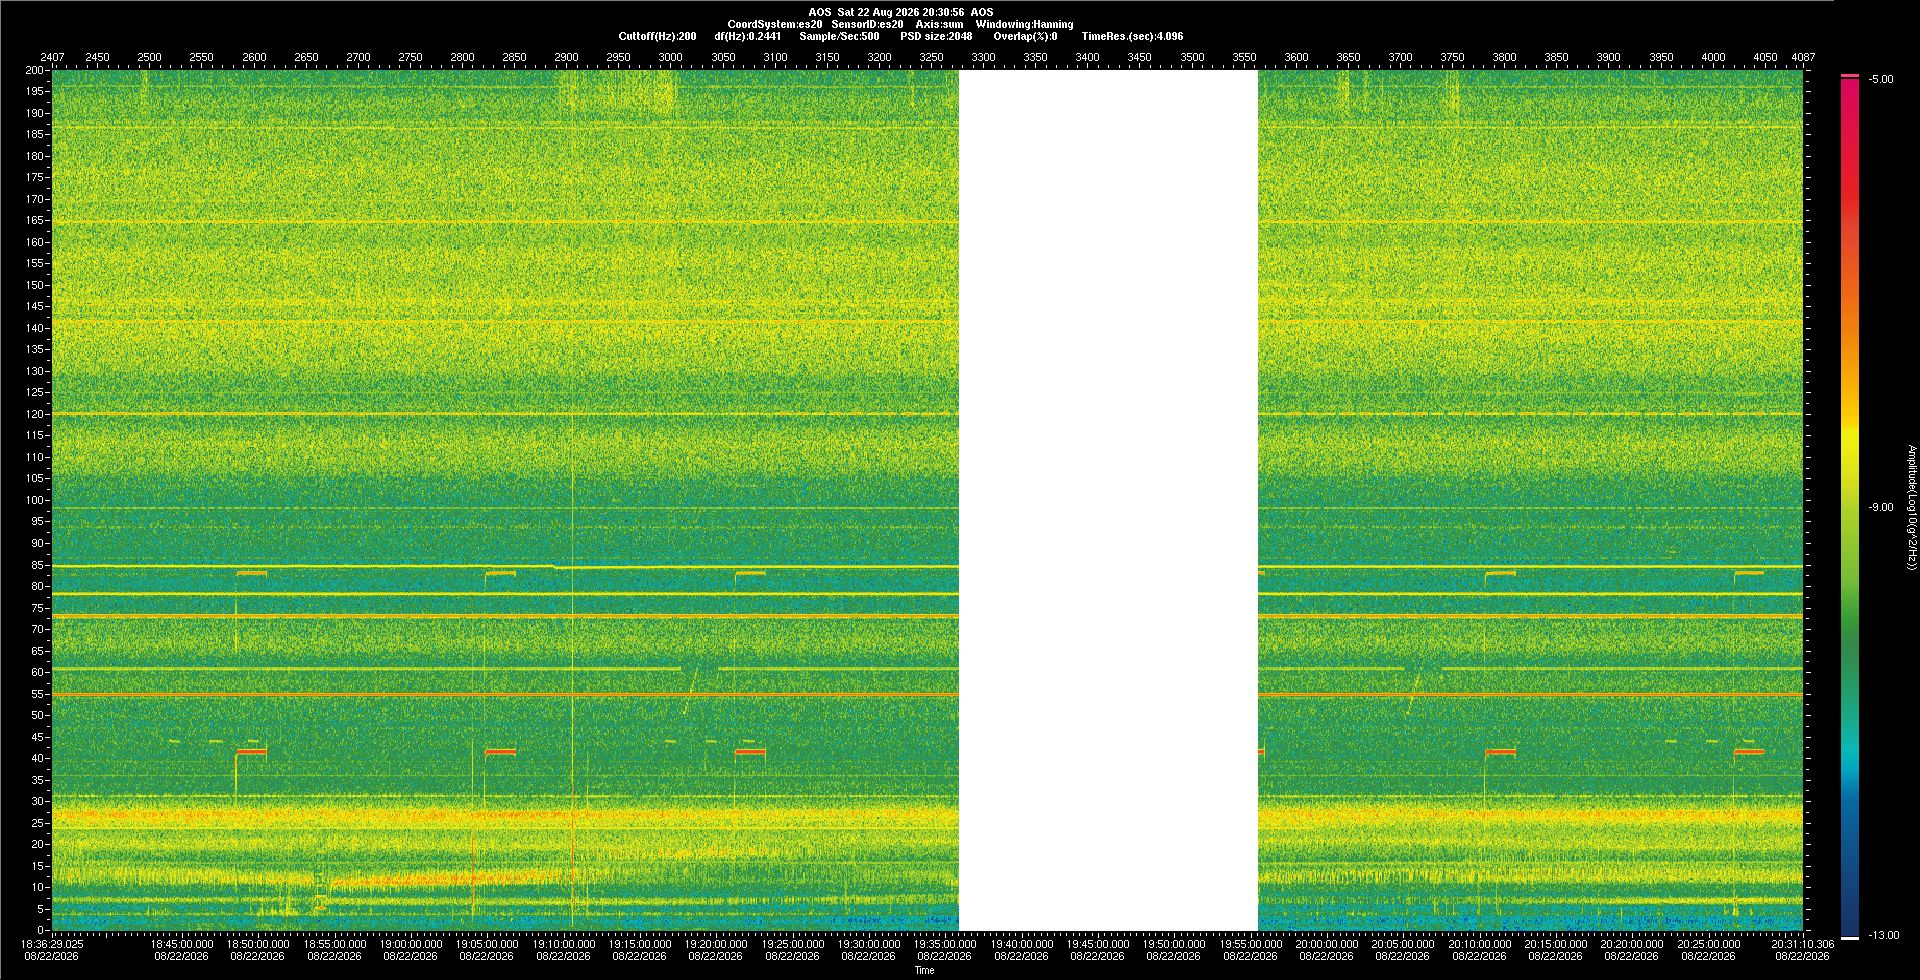This screenshot has height=980, width=1920.
Task: Click the 'df(Hz):0.2441' parameter
Action: coord(748,36)
